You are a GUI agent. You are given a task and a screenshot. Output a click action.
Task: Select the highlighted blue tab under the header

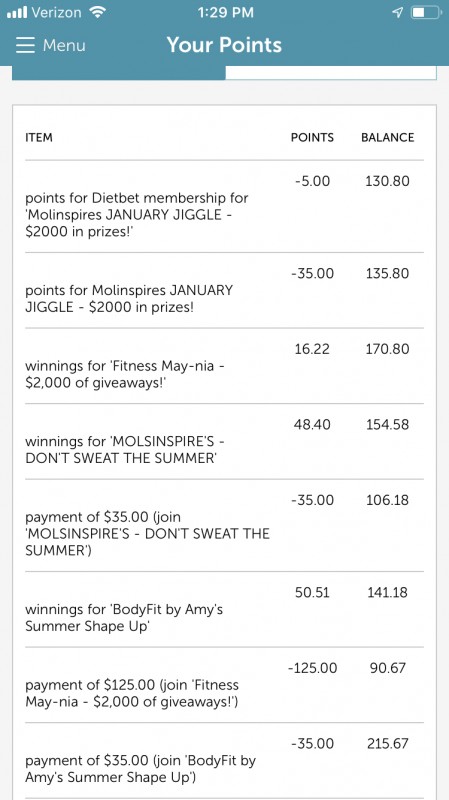(x=119, y=73)
